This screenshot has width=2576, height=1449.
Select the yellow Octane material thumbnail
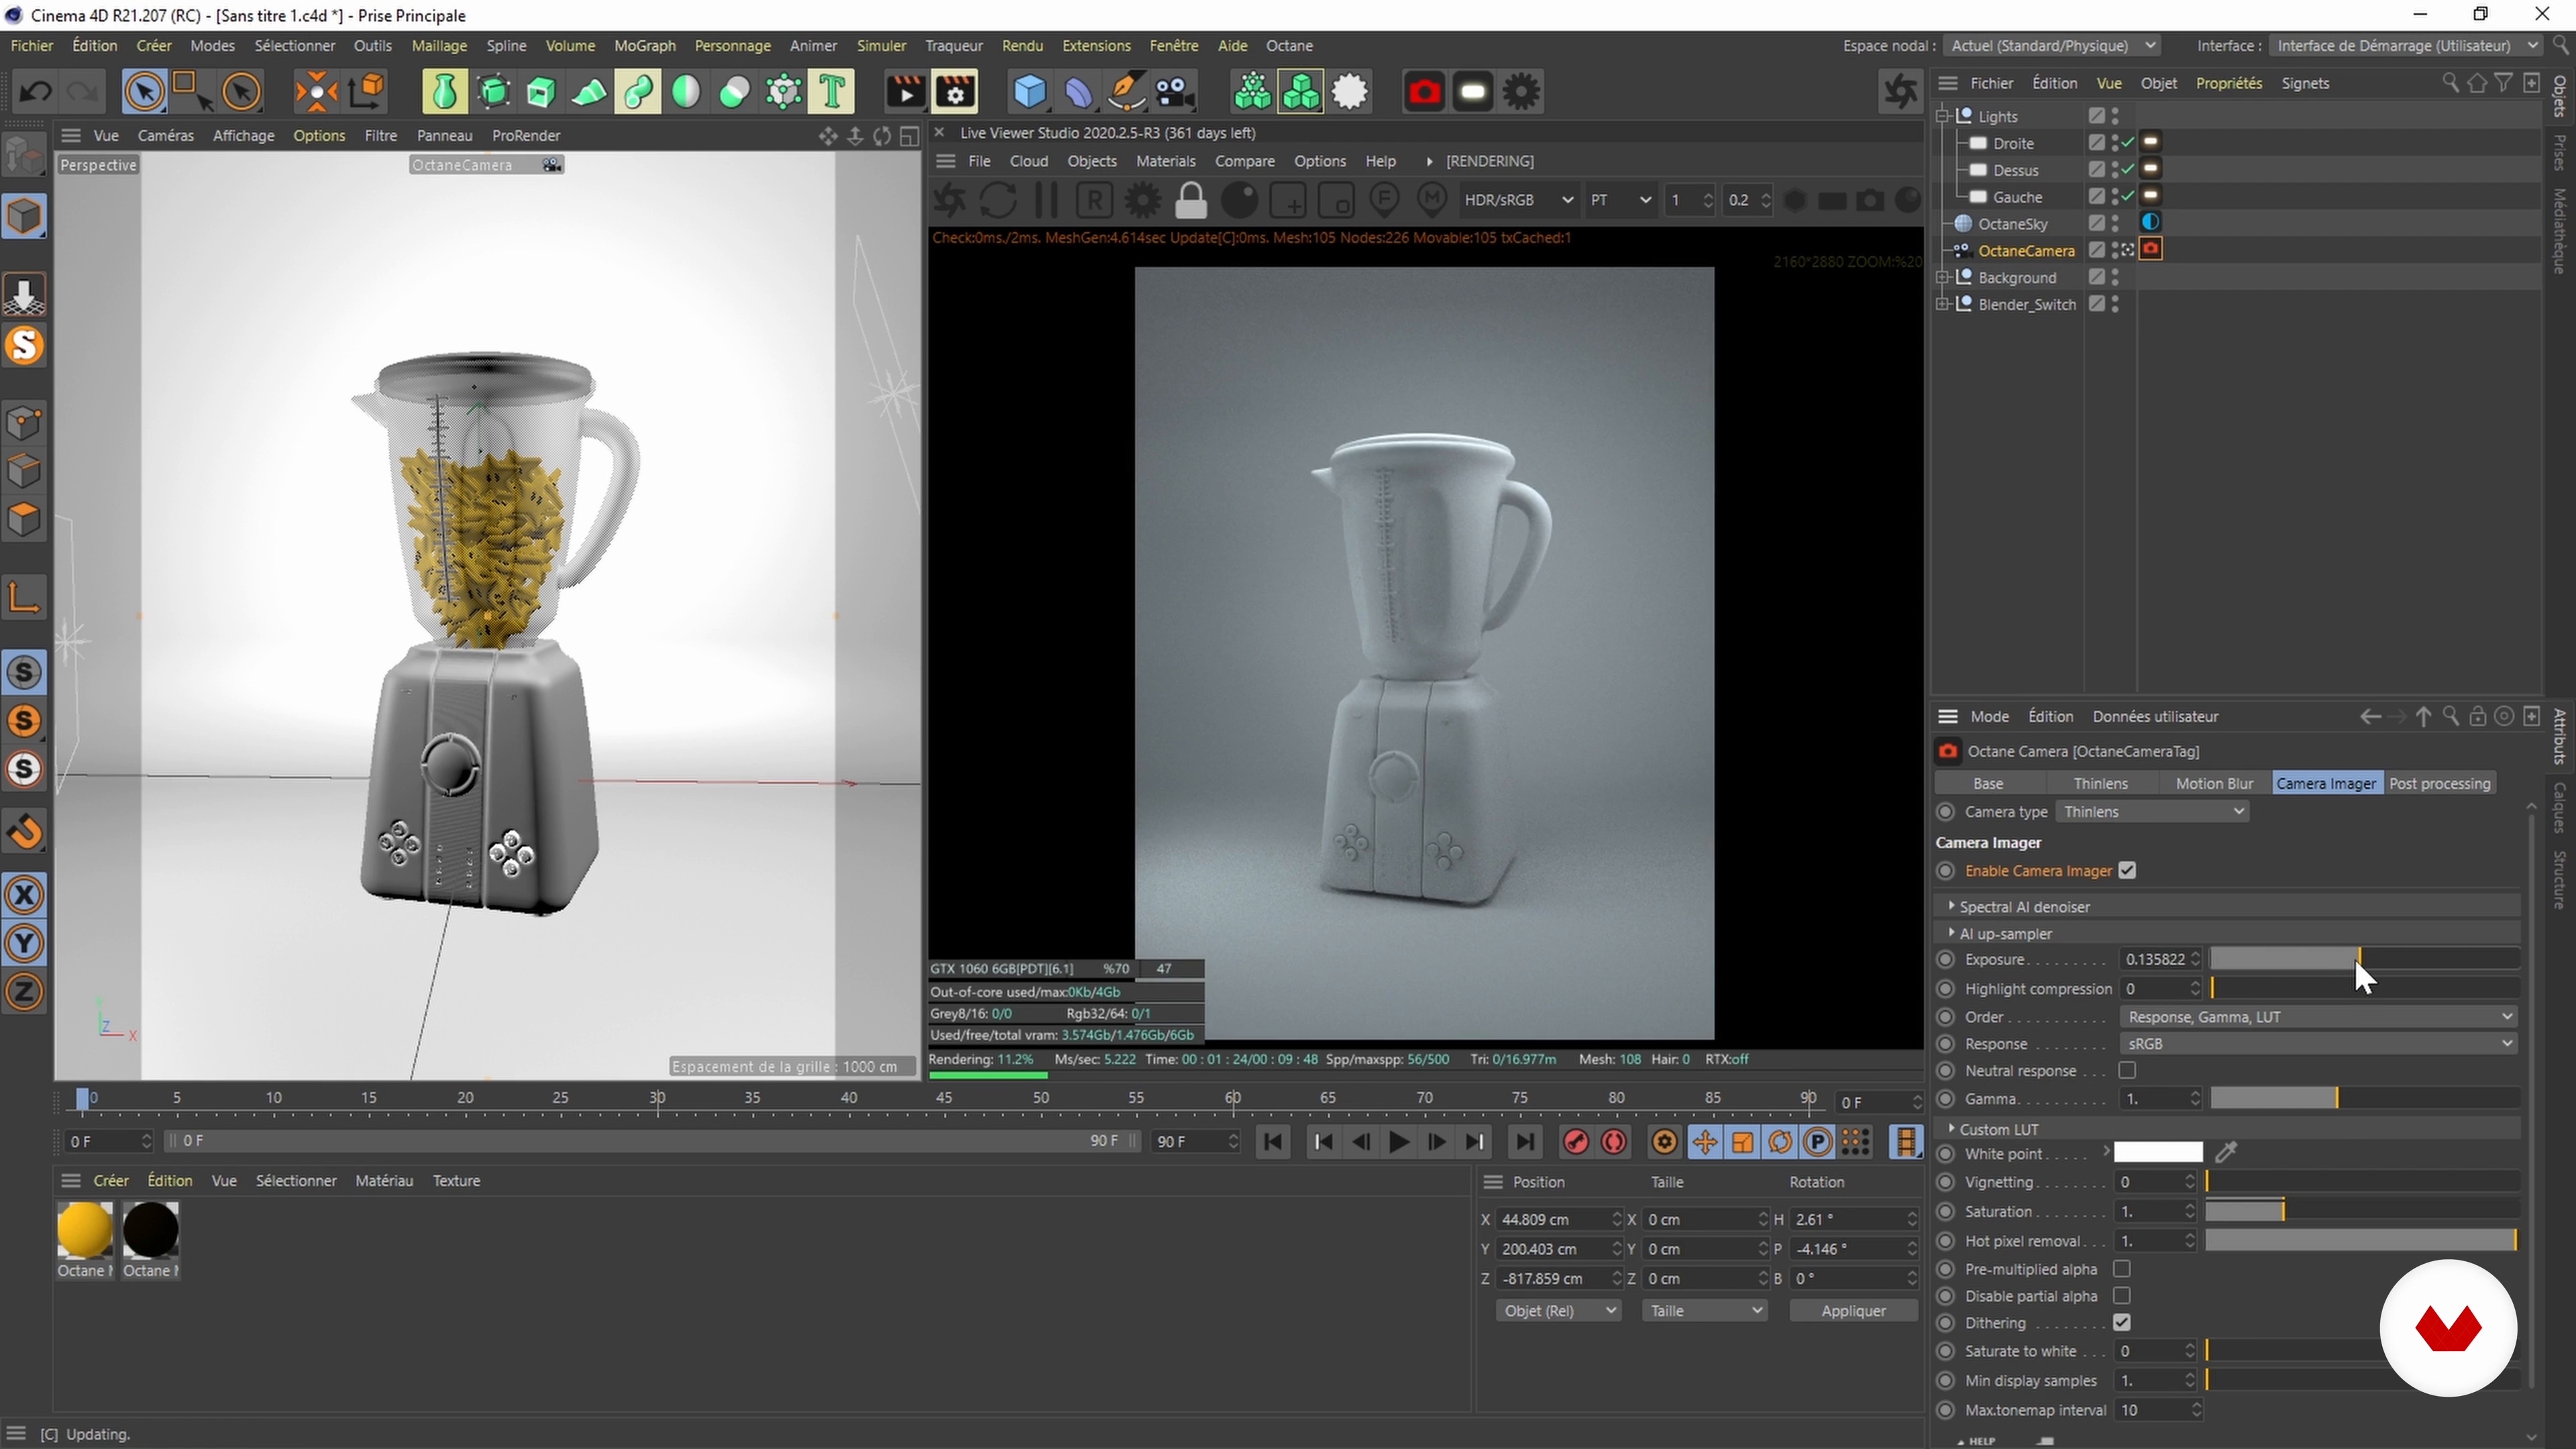coord(85,1230)
